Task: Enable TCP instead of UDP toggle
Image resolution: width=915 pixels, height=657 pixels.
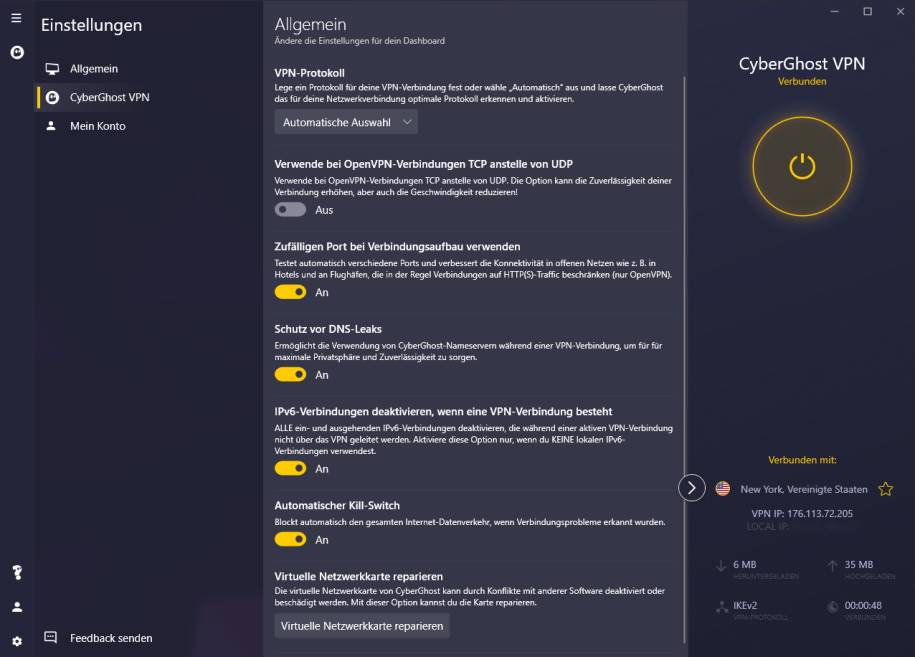Action: [290, 209]
